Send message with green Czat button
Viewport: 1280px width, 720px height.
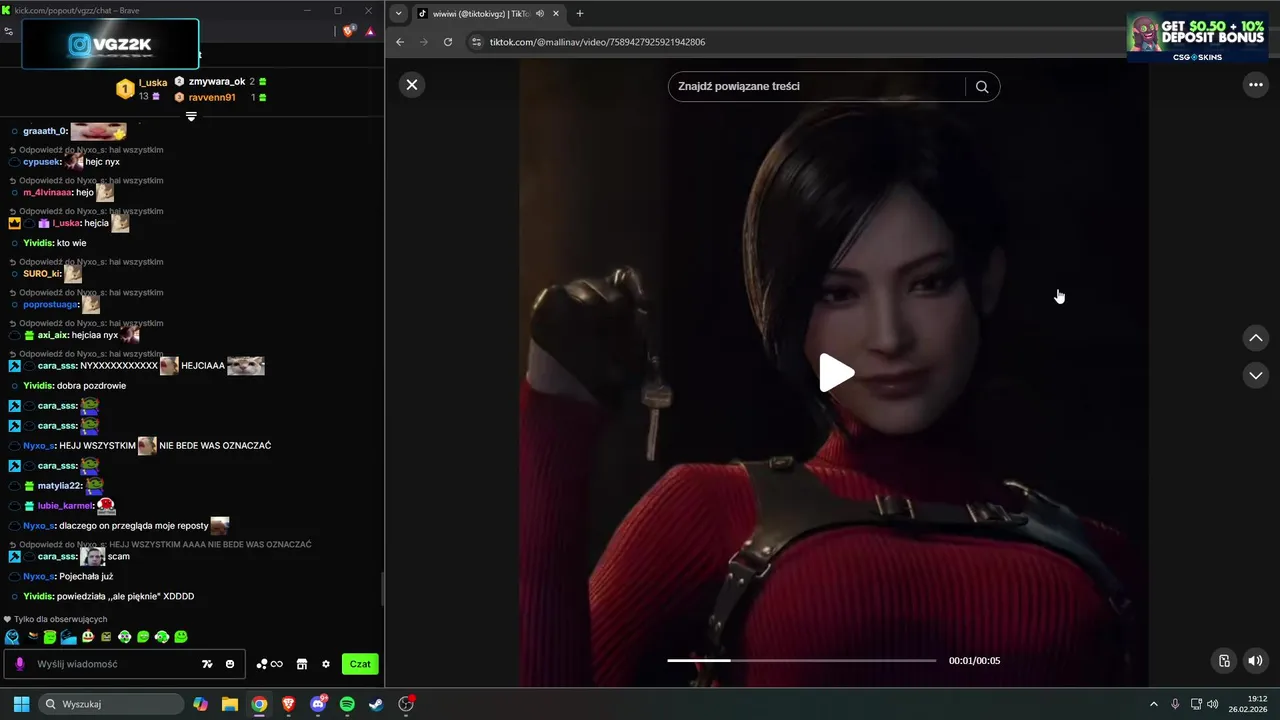click(x=360, y=664)
